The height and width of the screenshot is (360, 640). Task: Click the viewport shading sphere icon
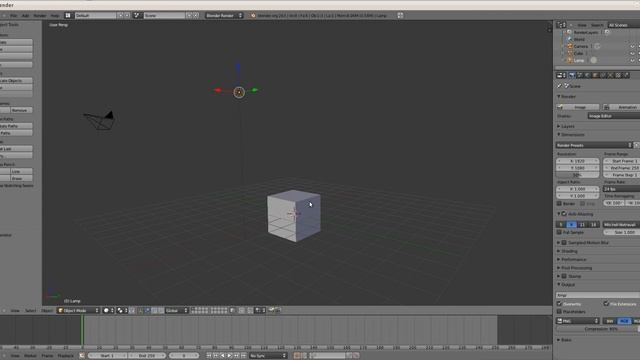click(x=107, y=311)
